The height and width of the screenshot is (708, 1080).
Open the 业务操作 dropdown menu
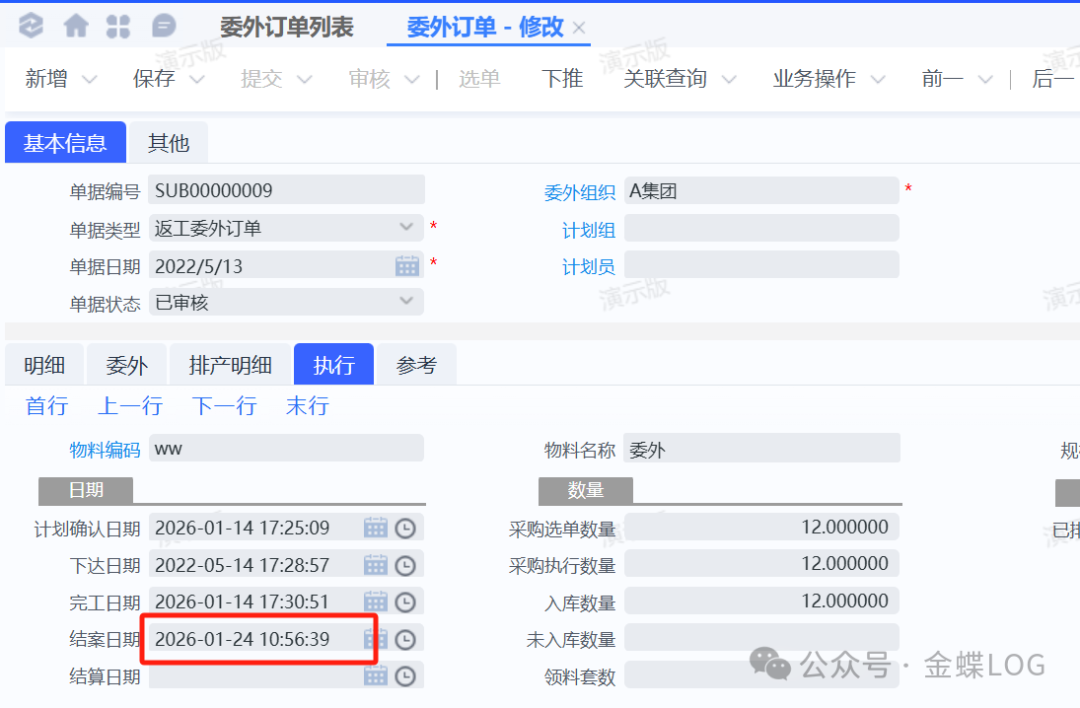(878, 80)
